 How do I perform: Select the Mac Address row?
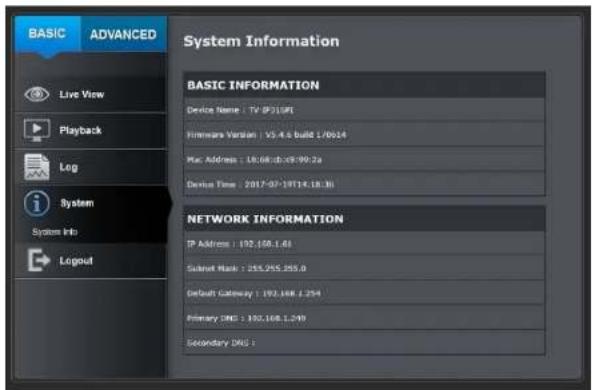364,159
